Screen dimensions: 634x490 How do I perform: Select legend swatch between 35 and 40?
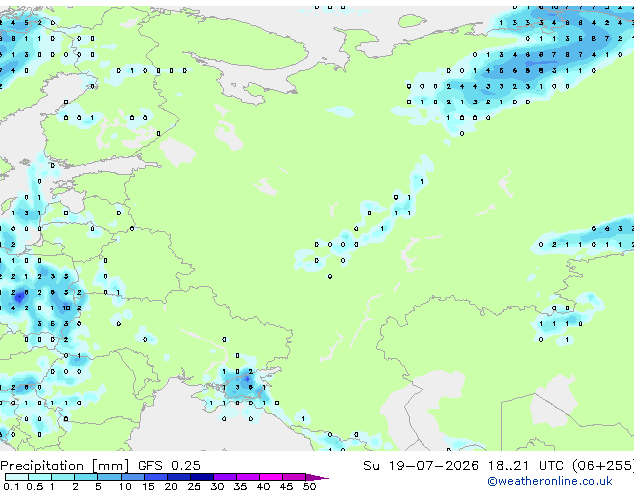(248, 477)
